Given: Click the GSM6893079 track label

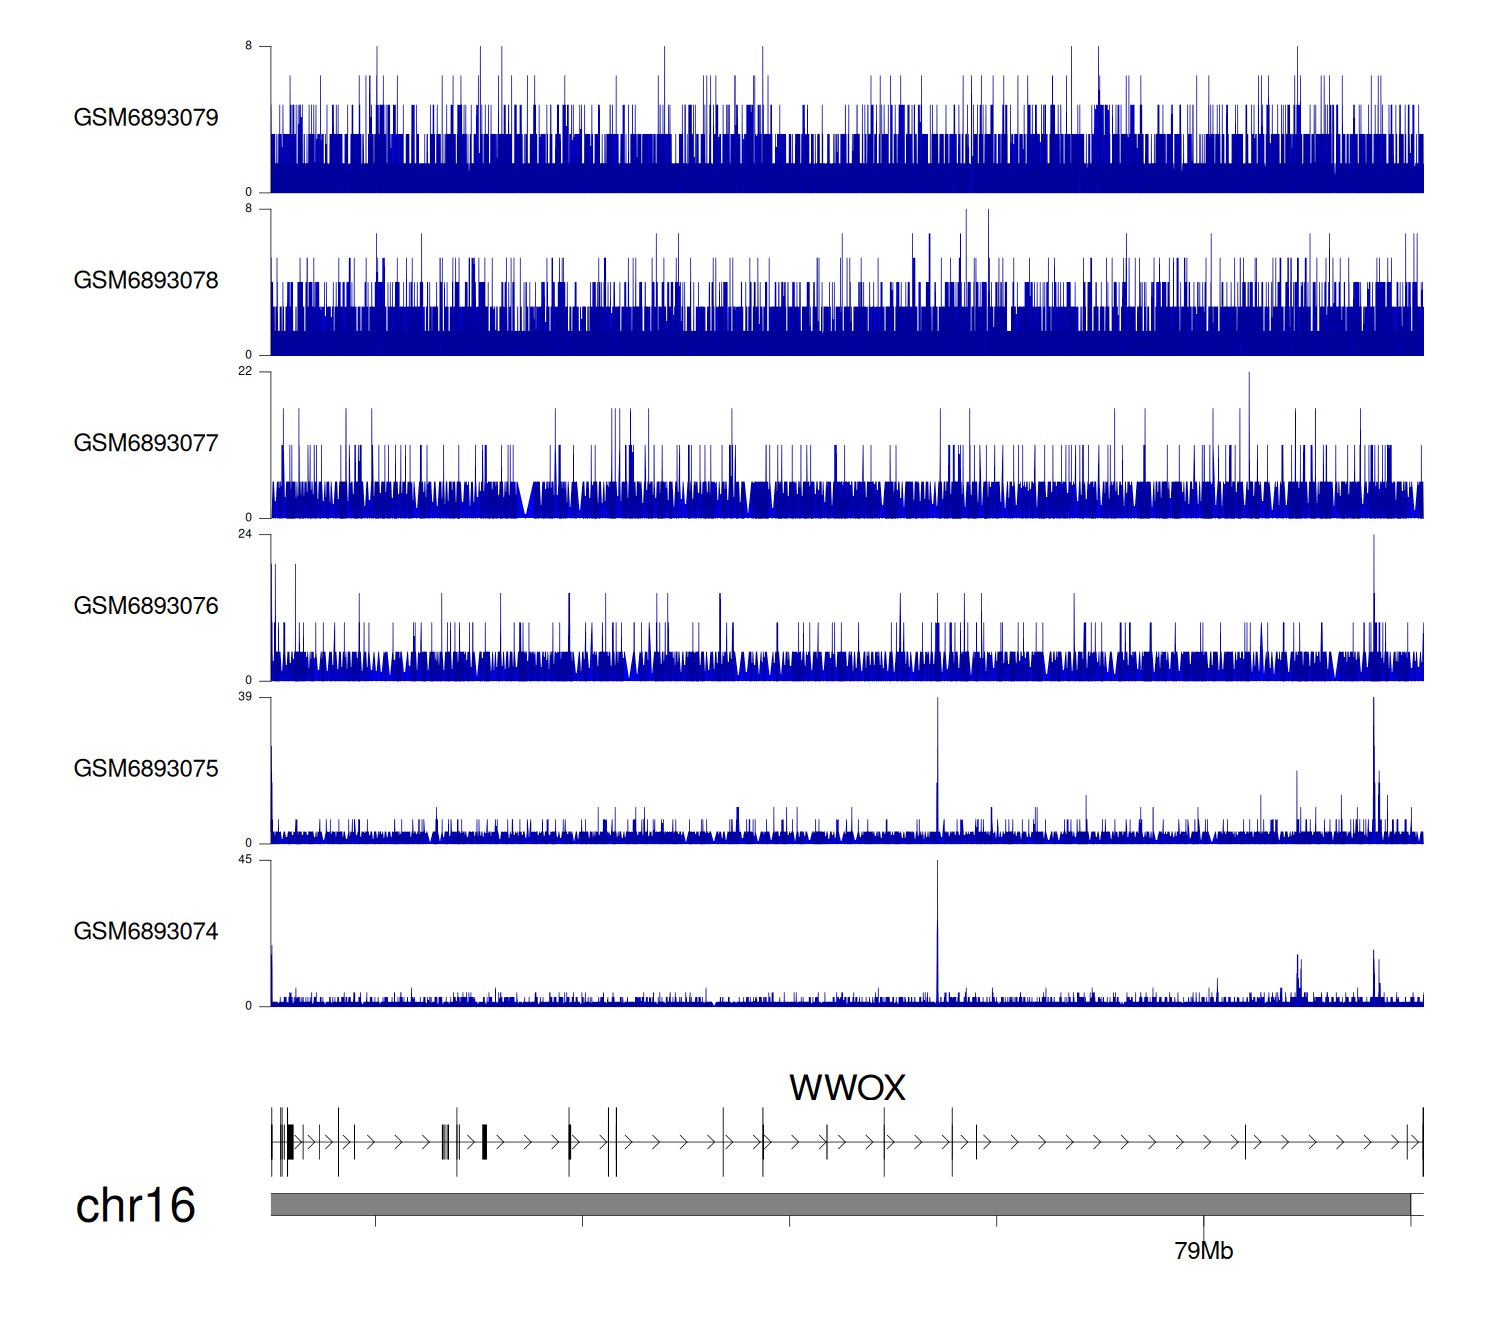Looking at the screenshot, I should coord(146,118).
